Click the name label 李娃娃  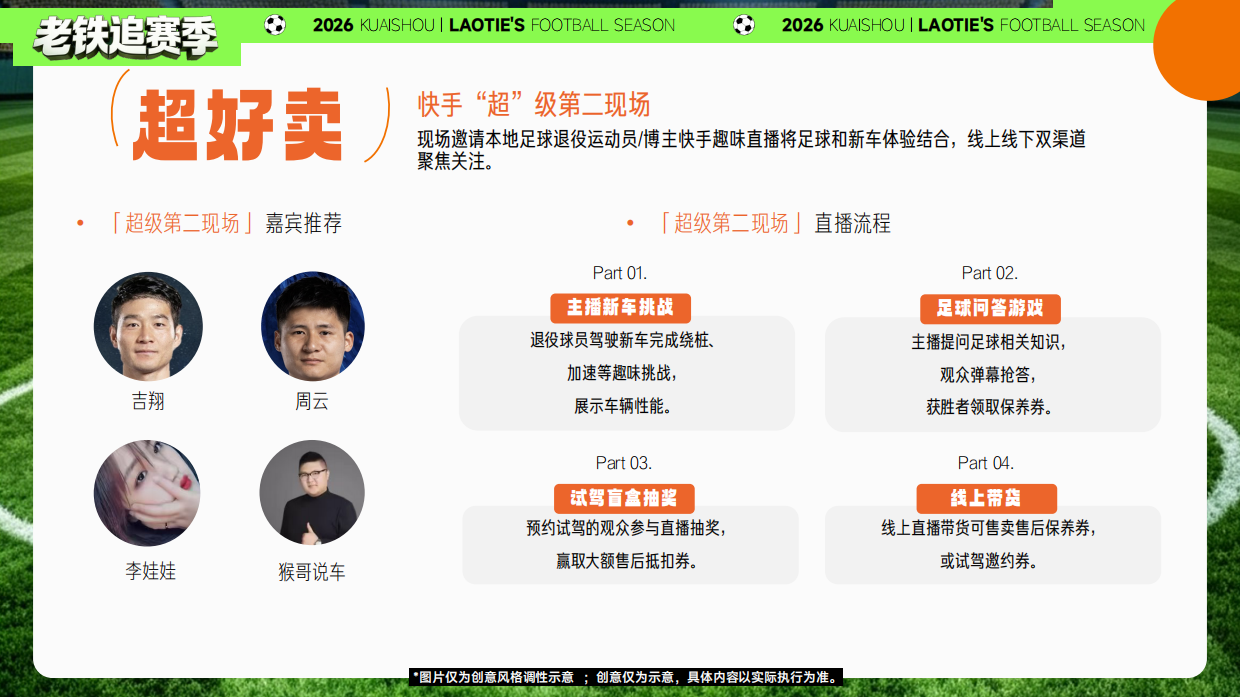[x=150, y=572]
